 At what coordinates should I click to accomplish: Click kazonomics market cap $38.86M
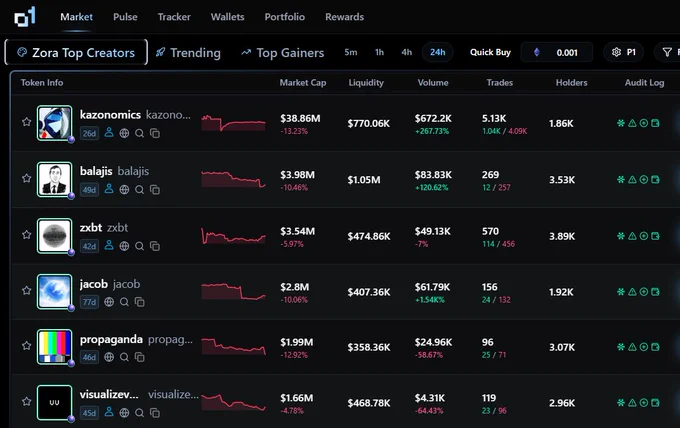(300, 118)
